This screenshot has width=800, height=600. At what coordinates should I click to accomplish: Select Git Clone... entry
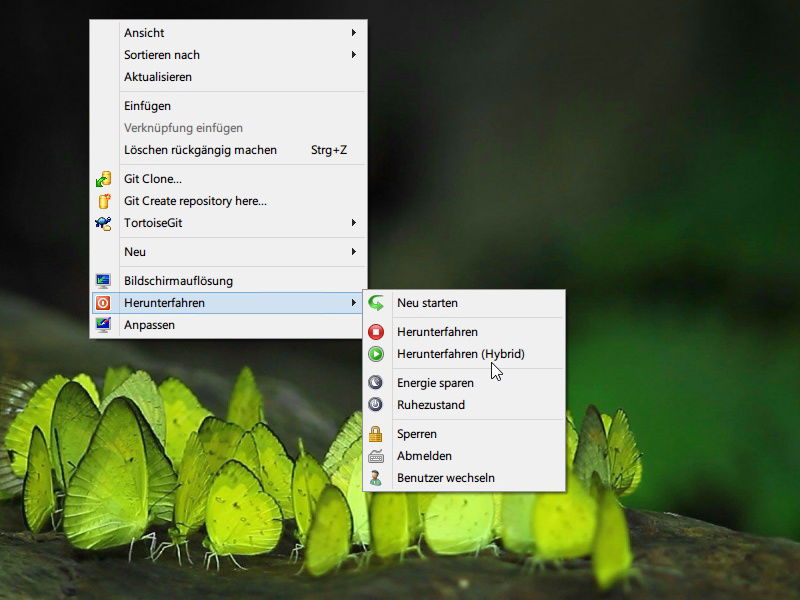pos(228,179)
